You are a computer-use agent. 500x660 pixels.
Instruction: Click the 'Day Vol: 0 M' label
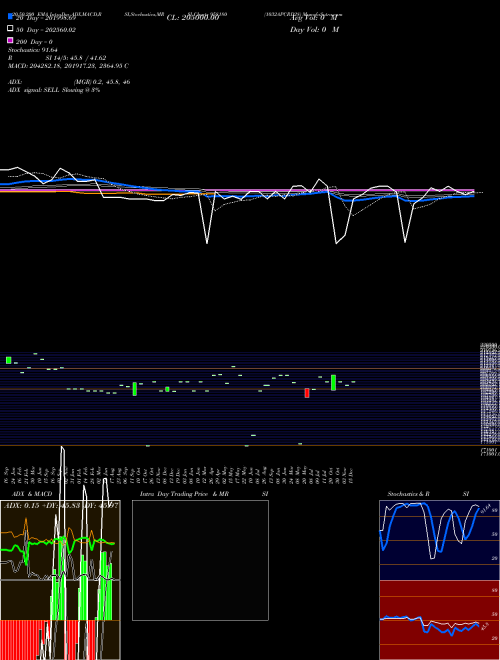coord(314,30)
